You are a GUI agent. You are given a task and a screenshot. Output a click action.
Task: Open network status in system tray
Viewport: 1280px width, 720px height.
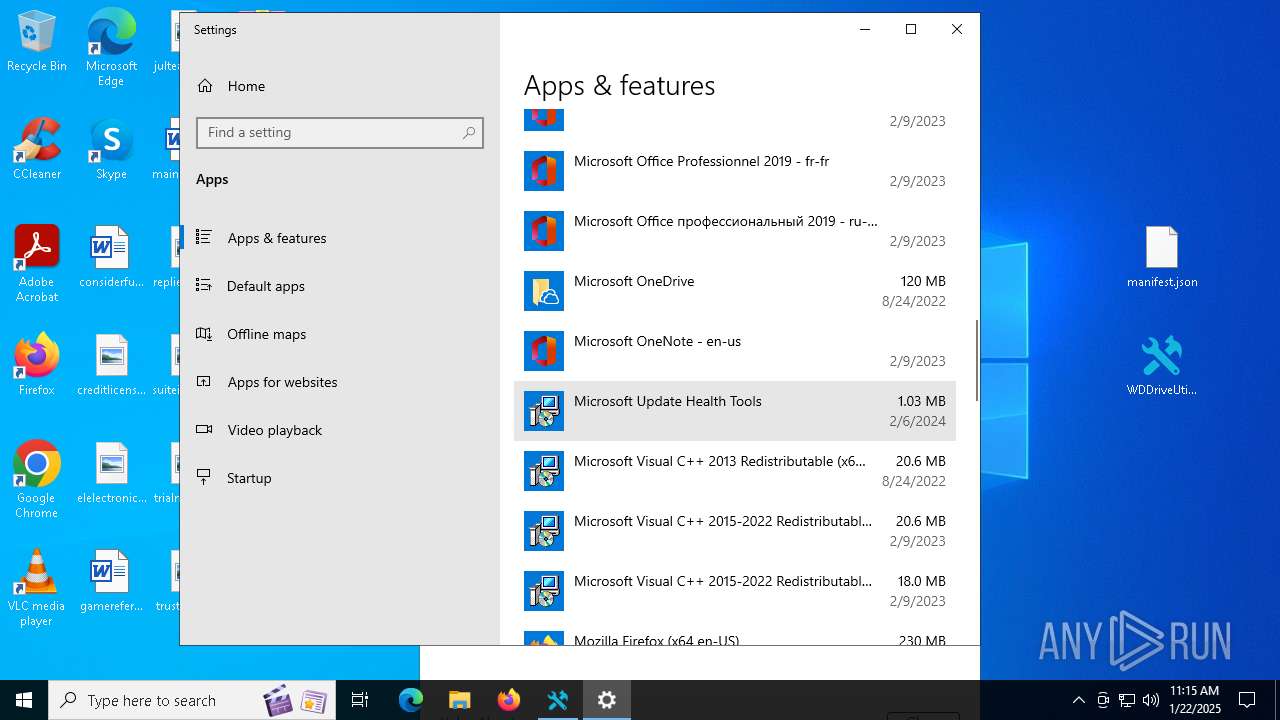pyautogui.click(x=1127, y=700)
